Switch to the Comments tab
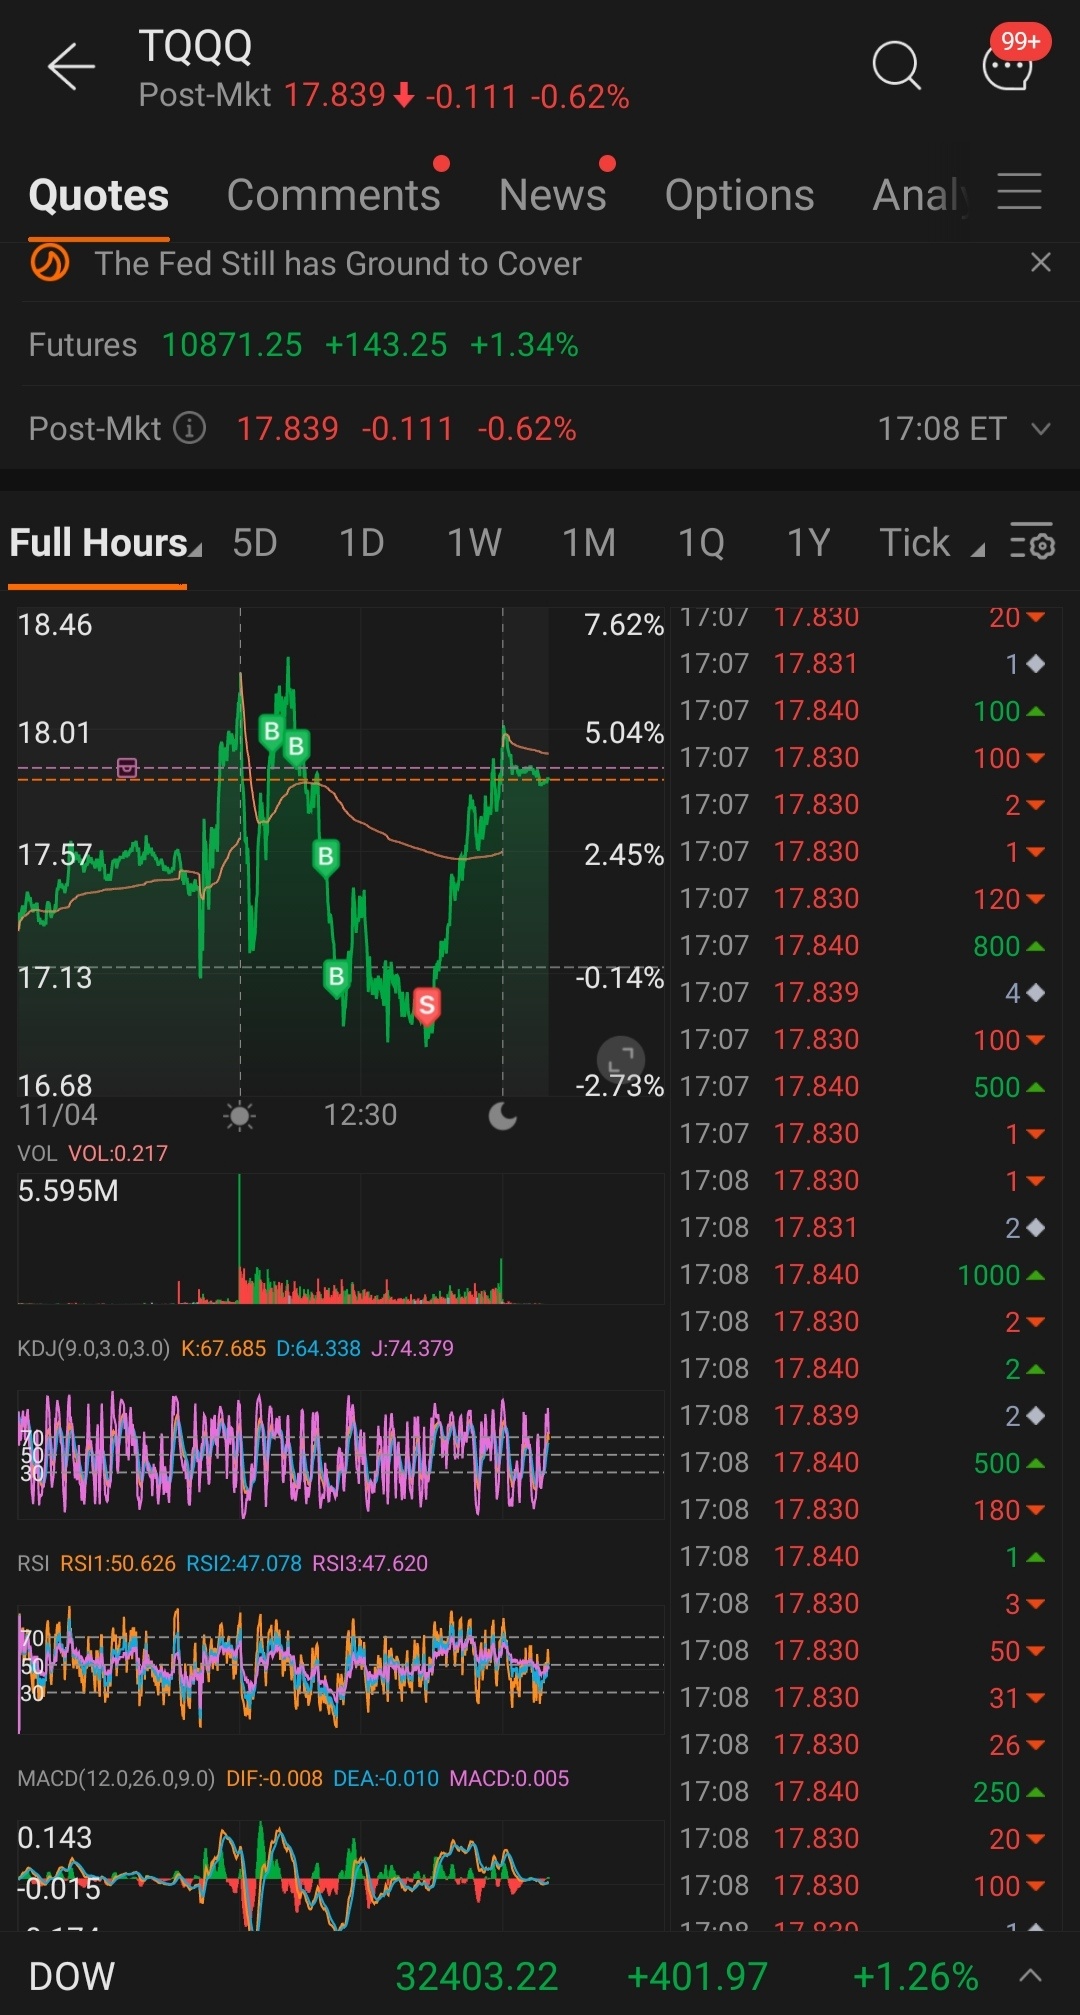 coord(333,195)
